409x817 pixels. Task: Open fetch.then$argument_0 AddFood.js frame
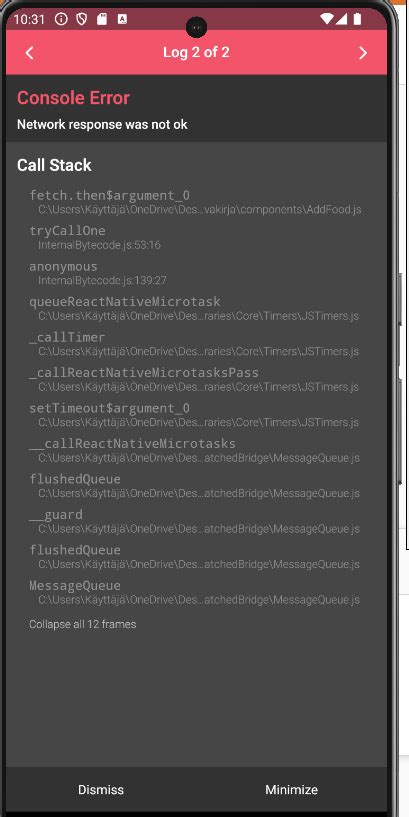(x=195, y=202)
